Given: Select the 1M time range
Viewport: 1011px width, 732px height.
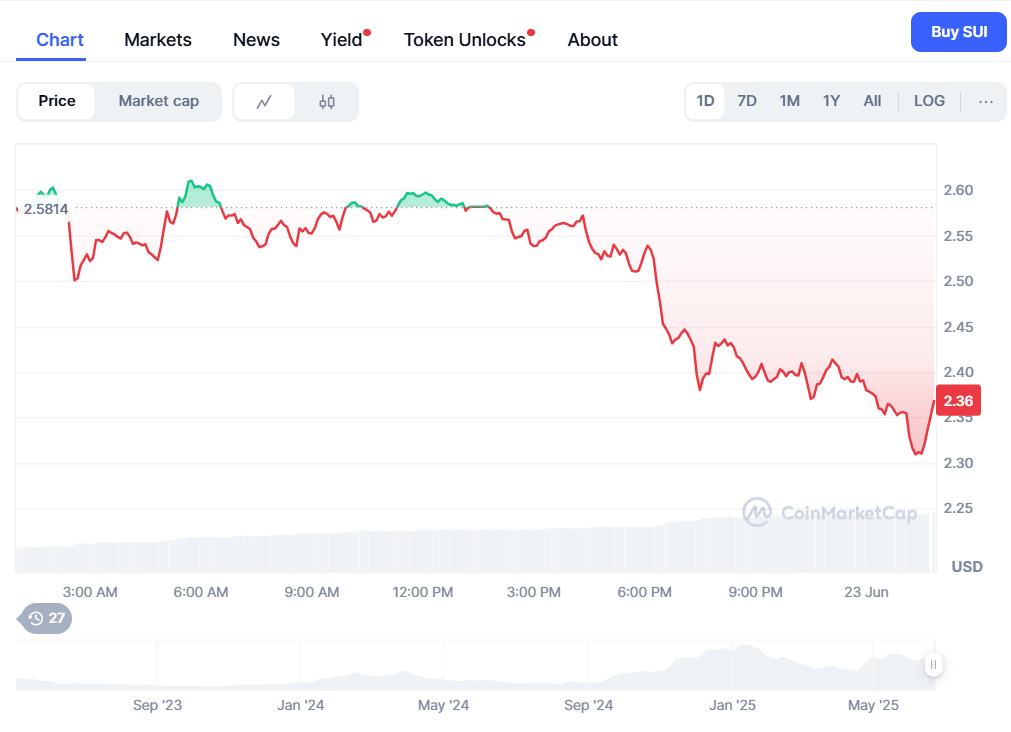Looking at the screenshot, I should pos(789,101).
